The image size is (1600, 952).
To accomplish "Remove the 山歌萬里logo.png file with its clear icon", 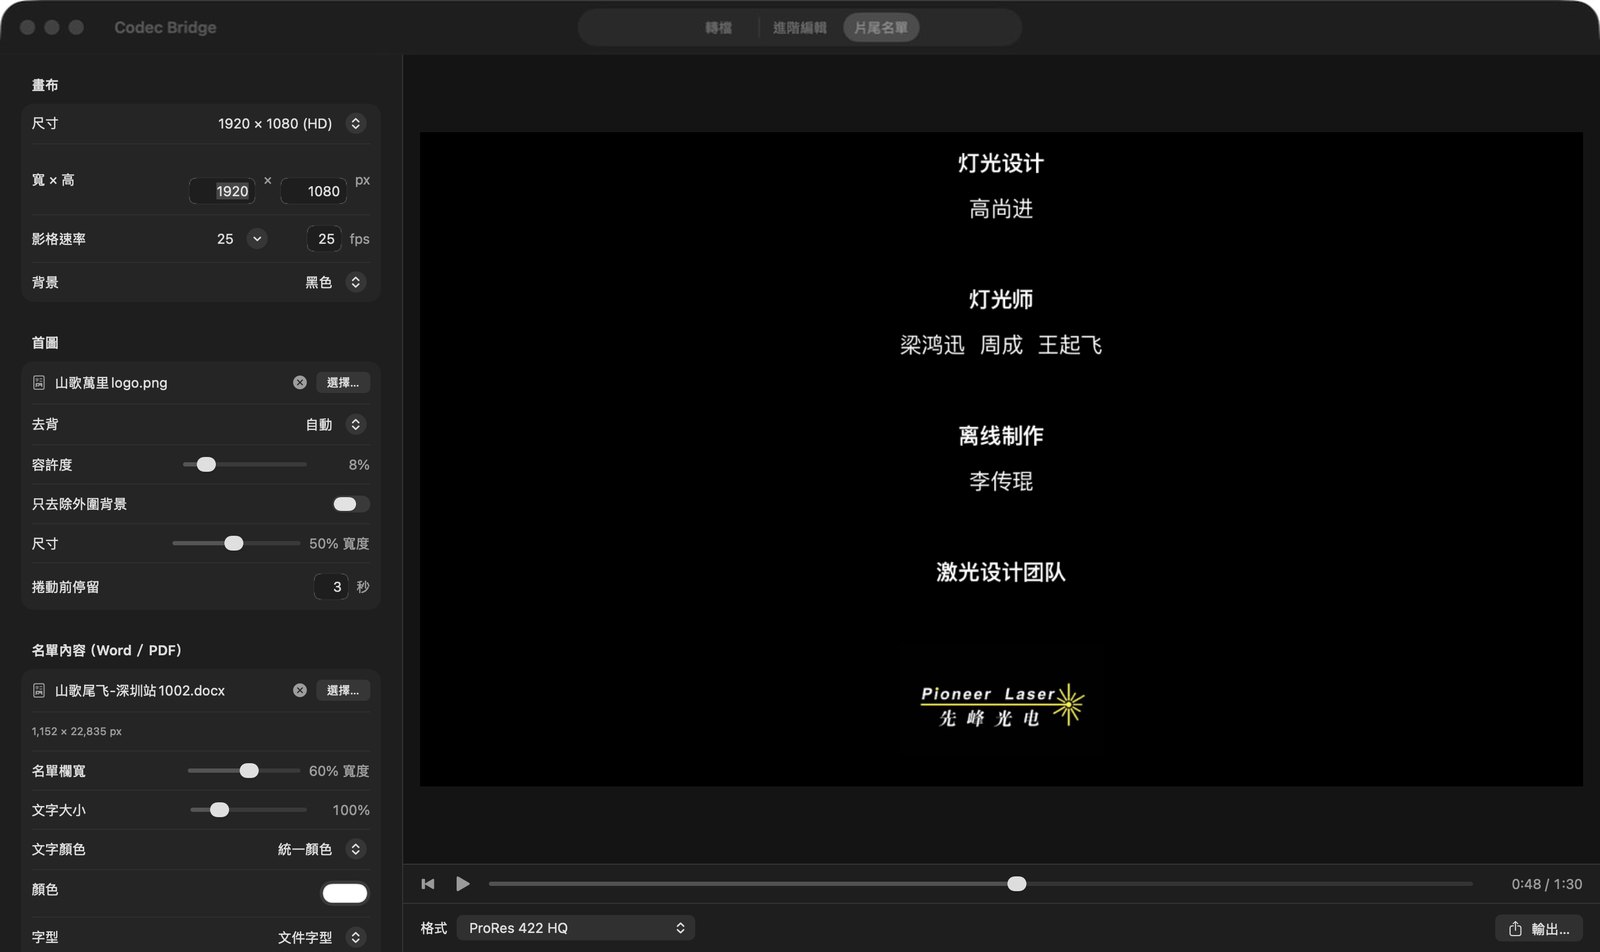I will point(300,383).
